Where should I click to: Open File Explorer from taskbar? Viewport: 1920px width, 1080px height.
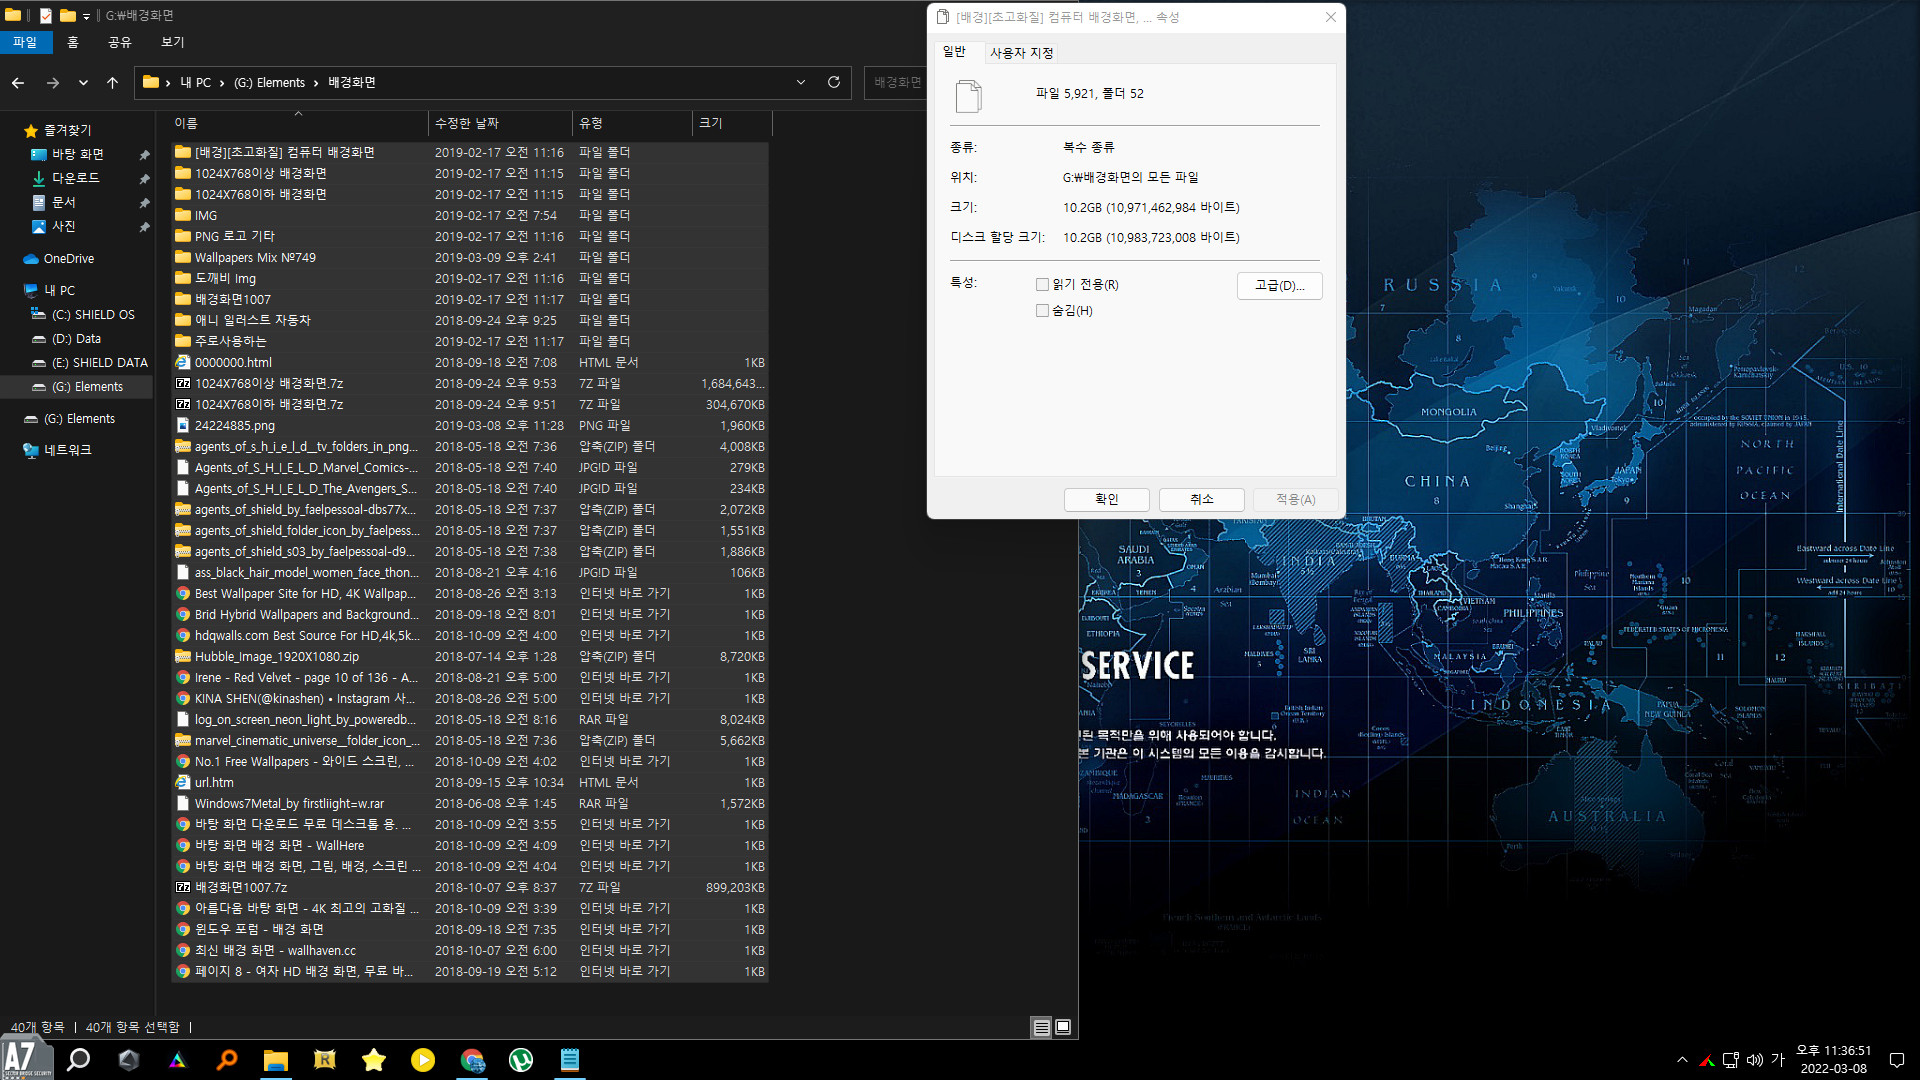(275, 1060)
